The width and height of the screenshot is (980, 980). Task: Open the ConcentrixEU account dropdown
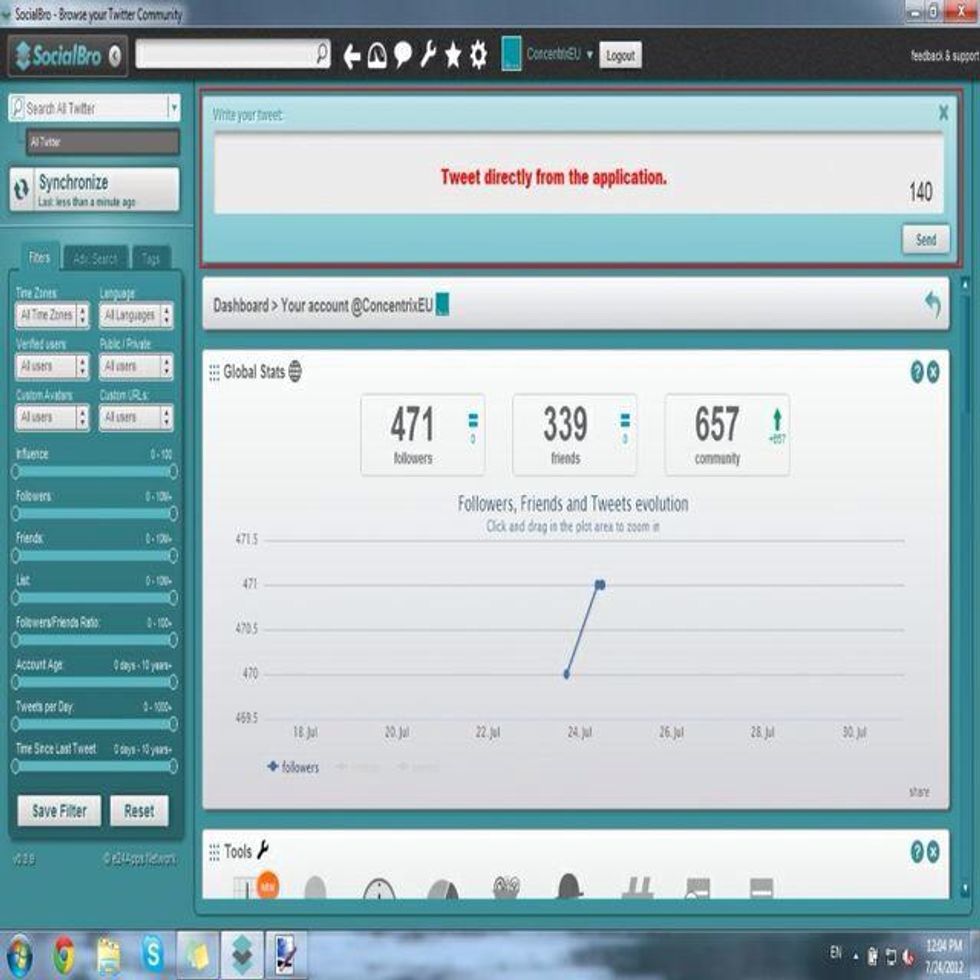tap(590, 55)
